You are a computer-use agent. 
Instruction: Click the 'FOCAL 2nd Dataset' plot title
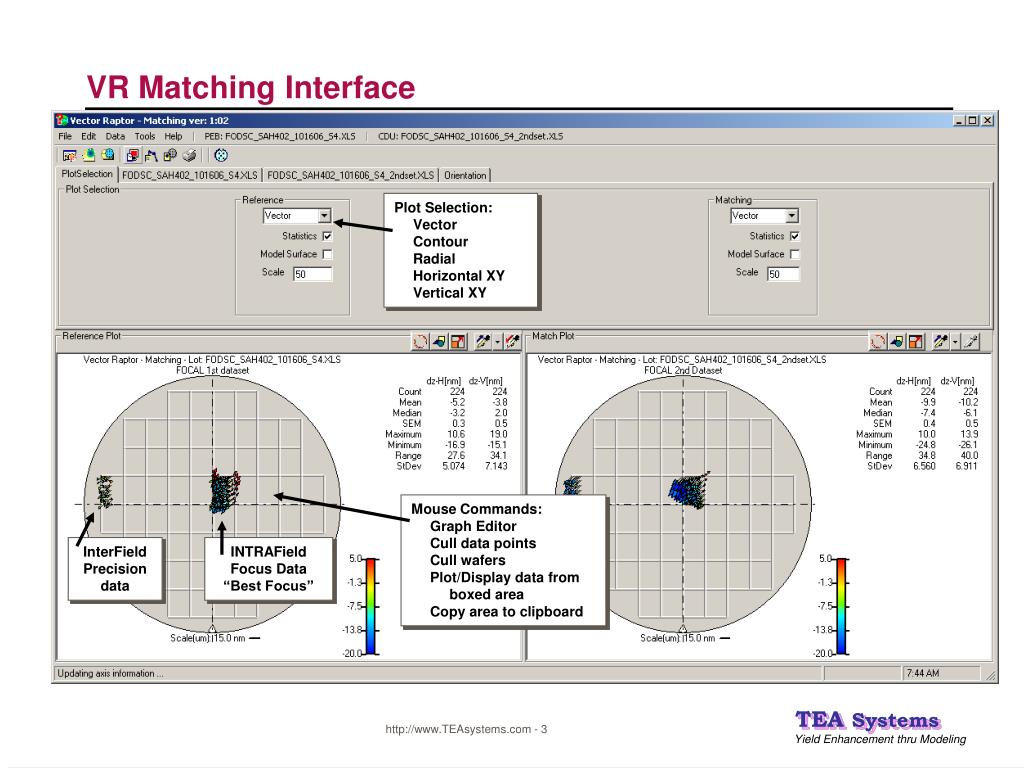pyautogui.click(x=683, y=370)
